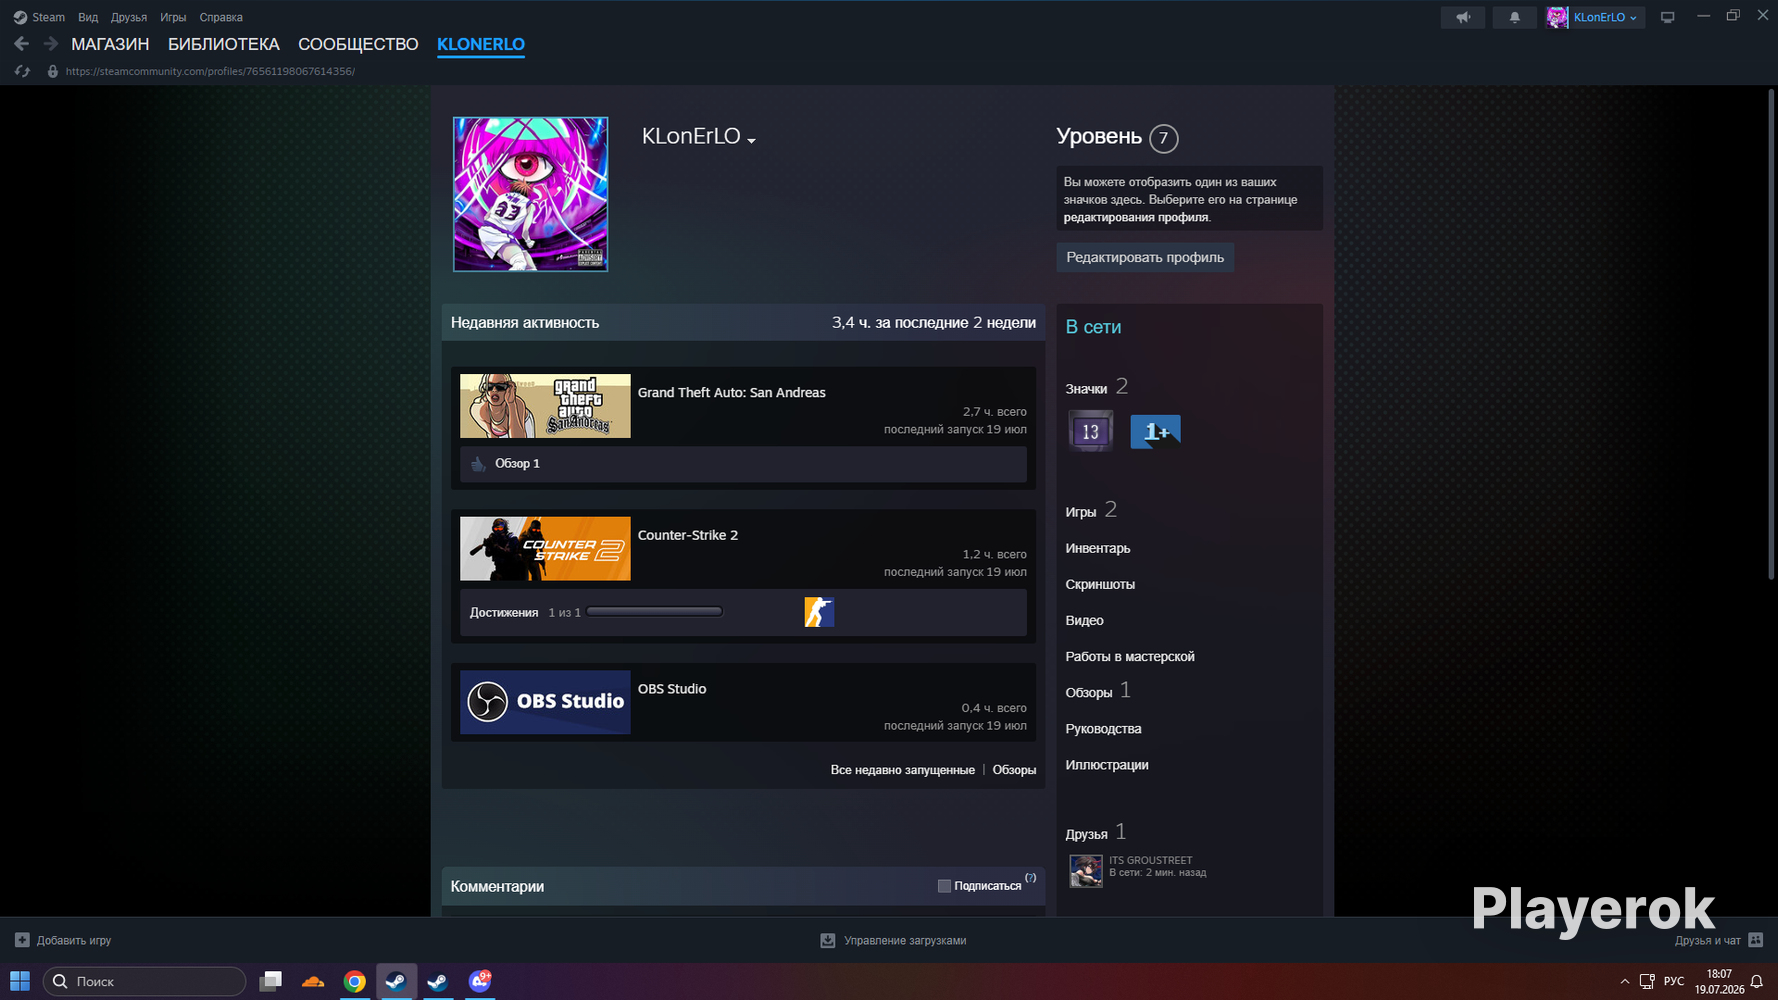Click the Steam taskbar icon next to Discord

(x=438, y=981)
